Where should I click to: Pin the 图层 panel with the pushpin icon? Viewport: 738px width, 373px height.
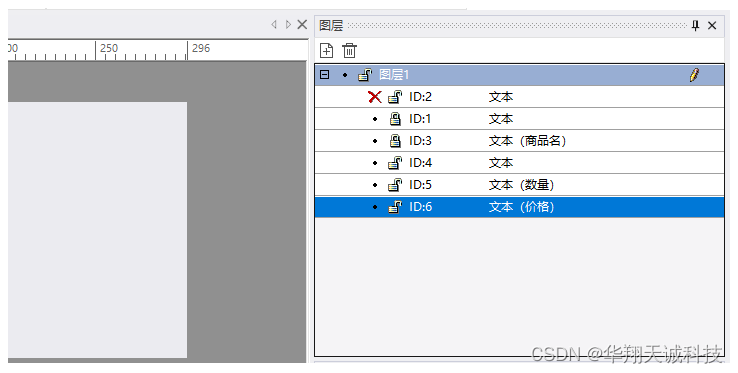[695, 25]
